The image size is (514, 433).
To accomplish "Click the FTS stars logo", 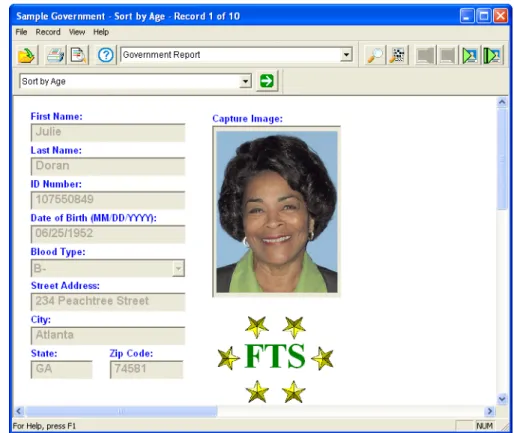I will pos(275,359).
